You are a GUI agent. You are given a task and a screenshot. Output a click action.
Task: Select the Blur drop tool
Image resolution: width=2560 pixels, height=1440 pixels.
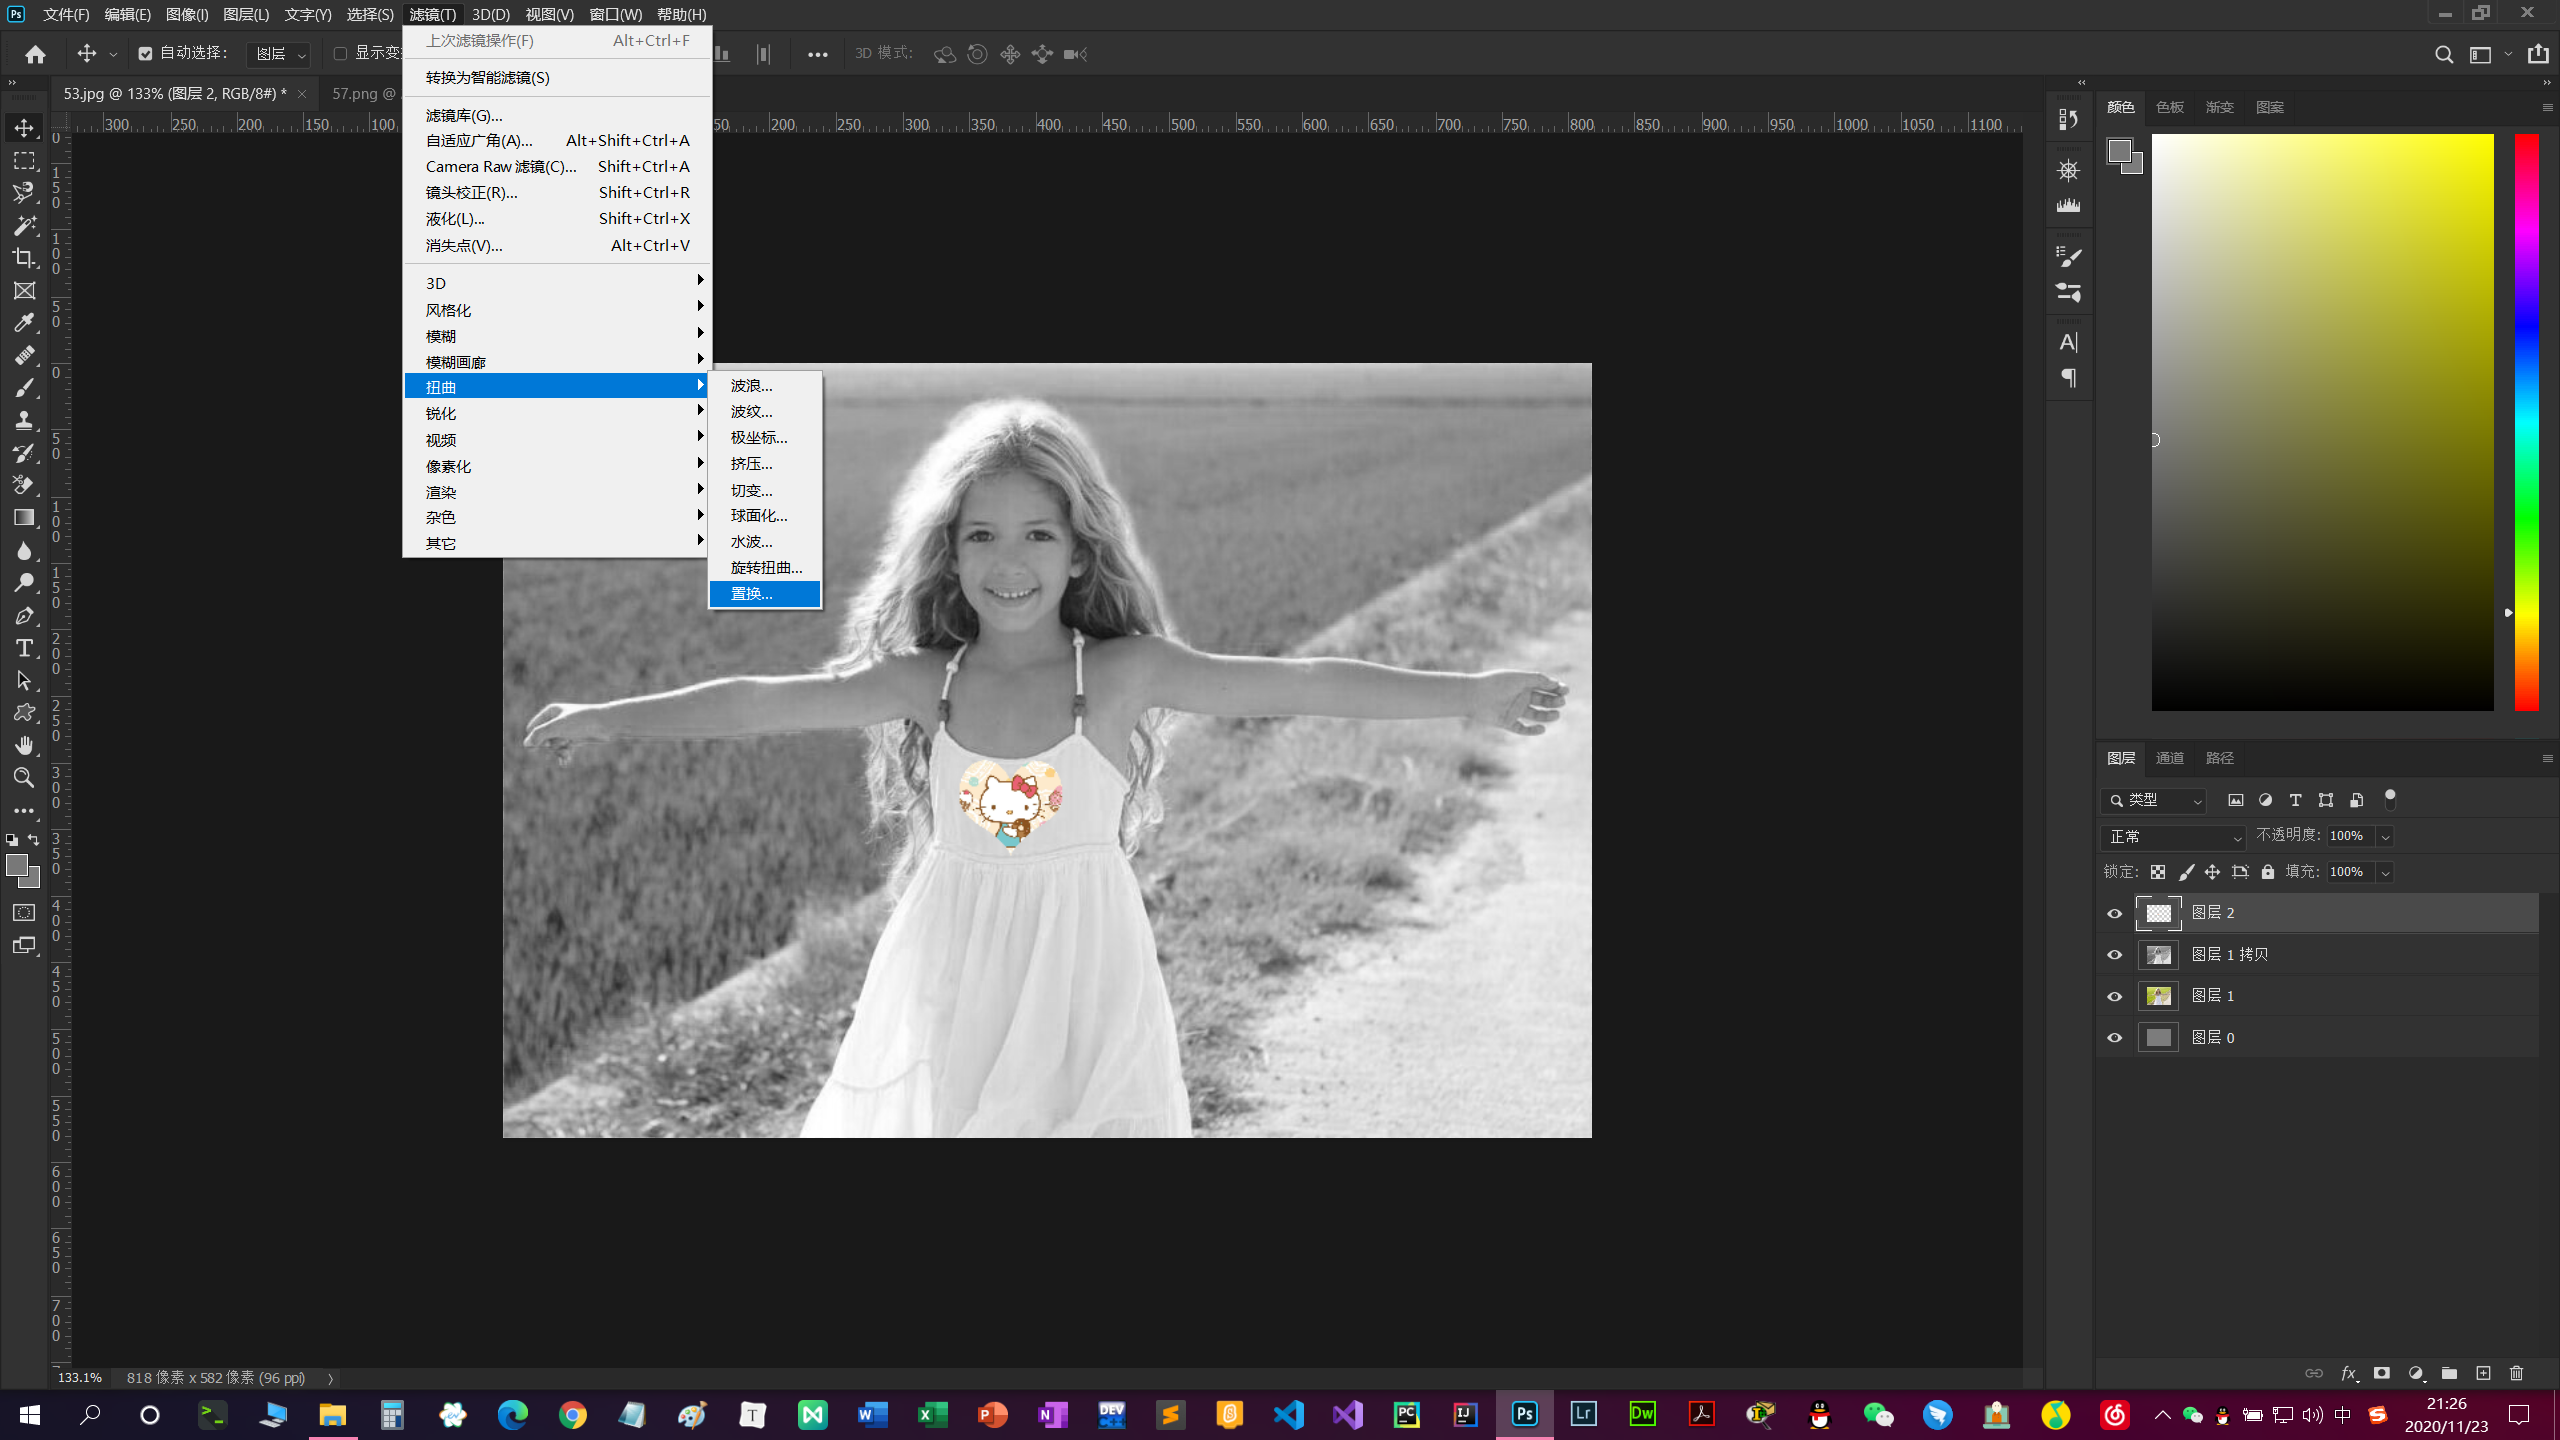(24, 551)
